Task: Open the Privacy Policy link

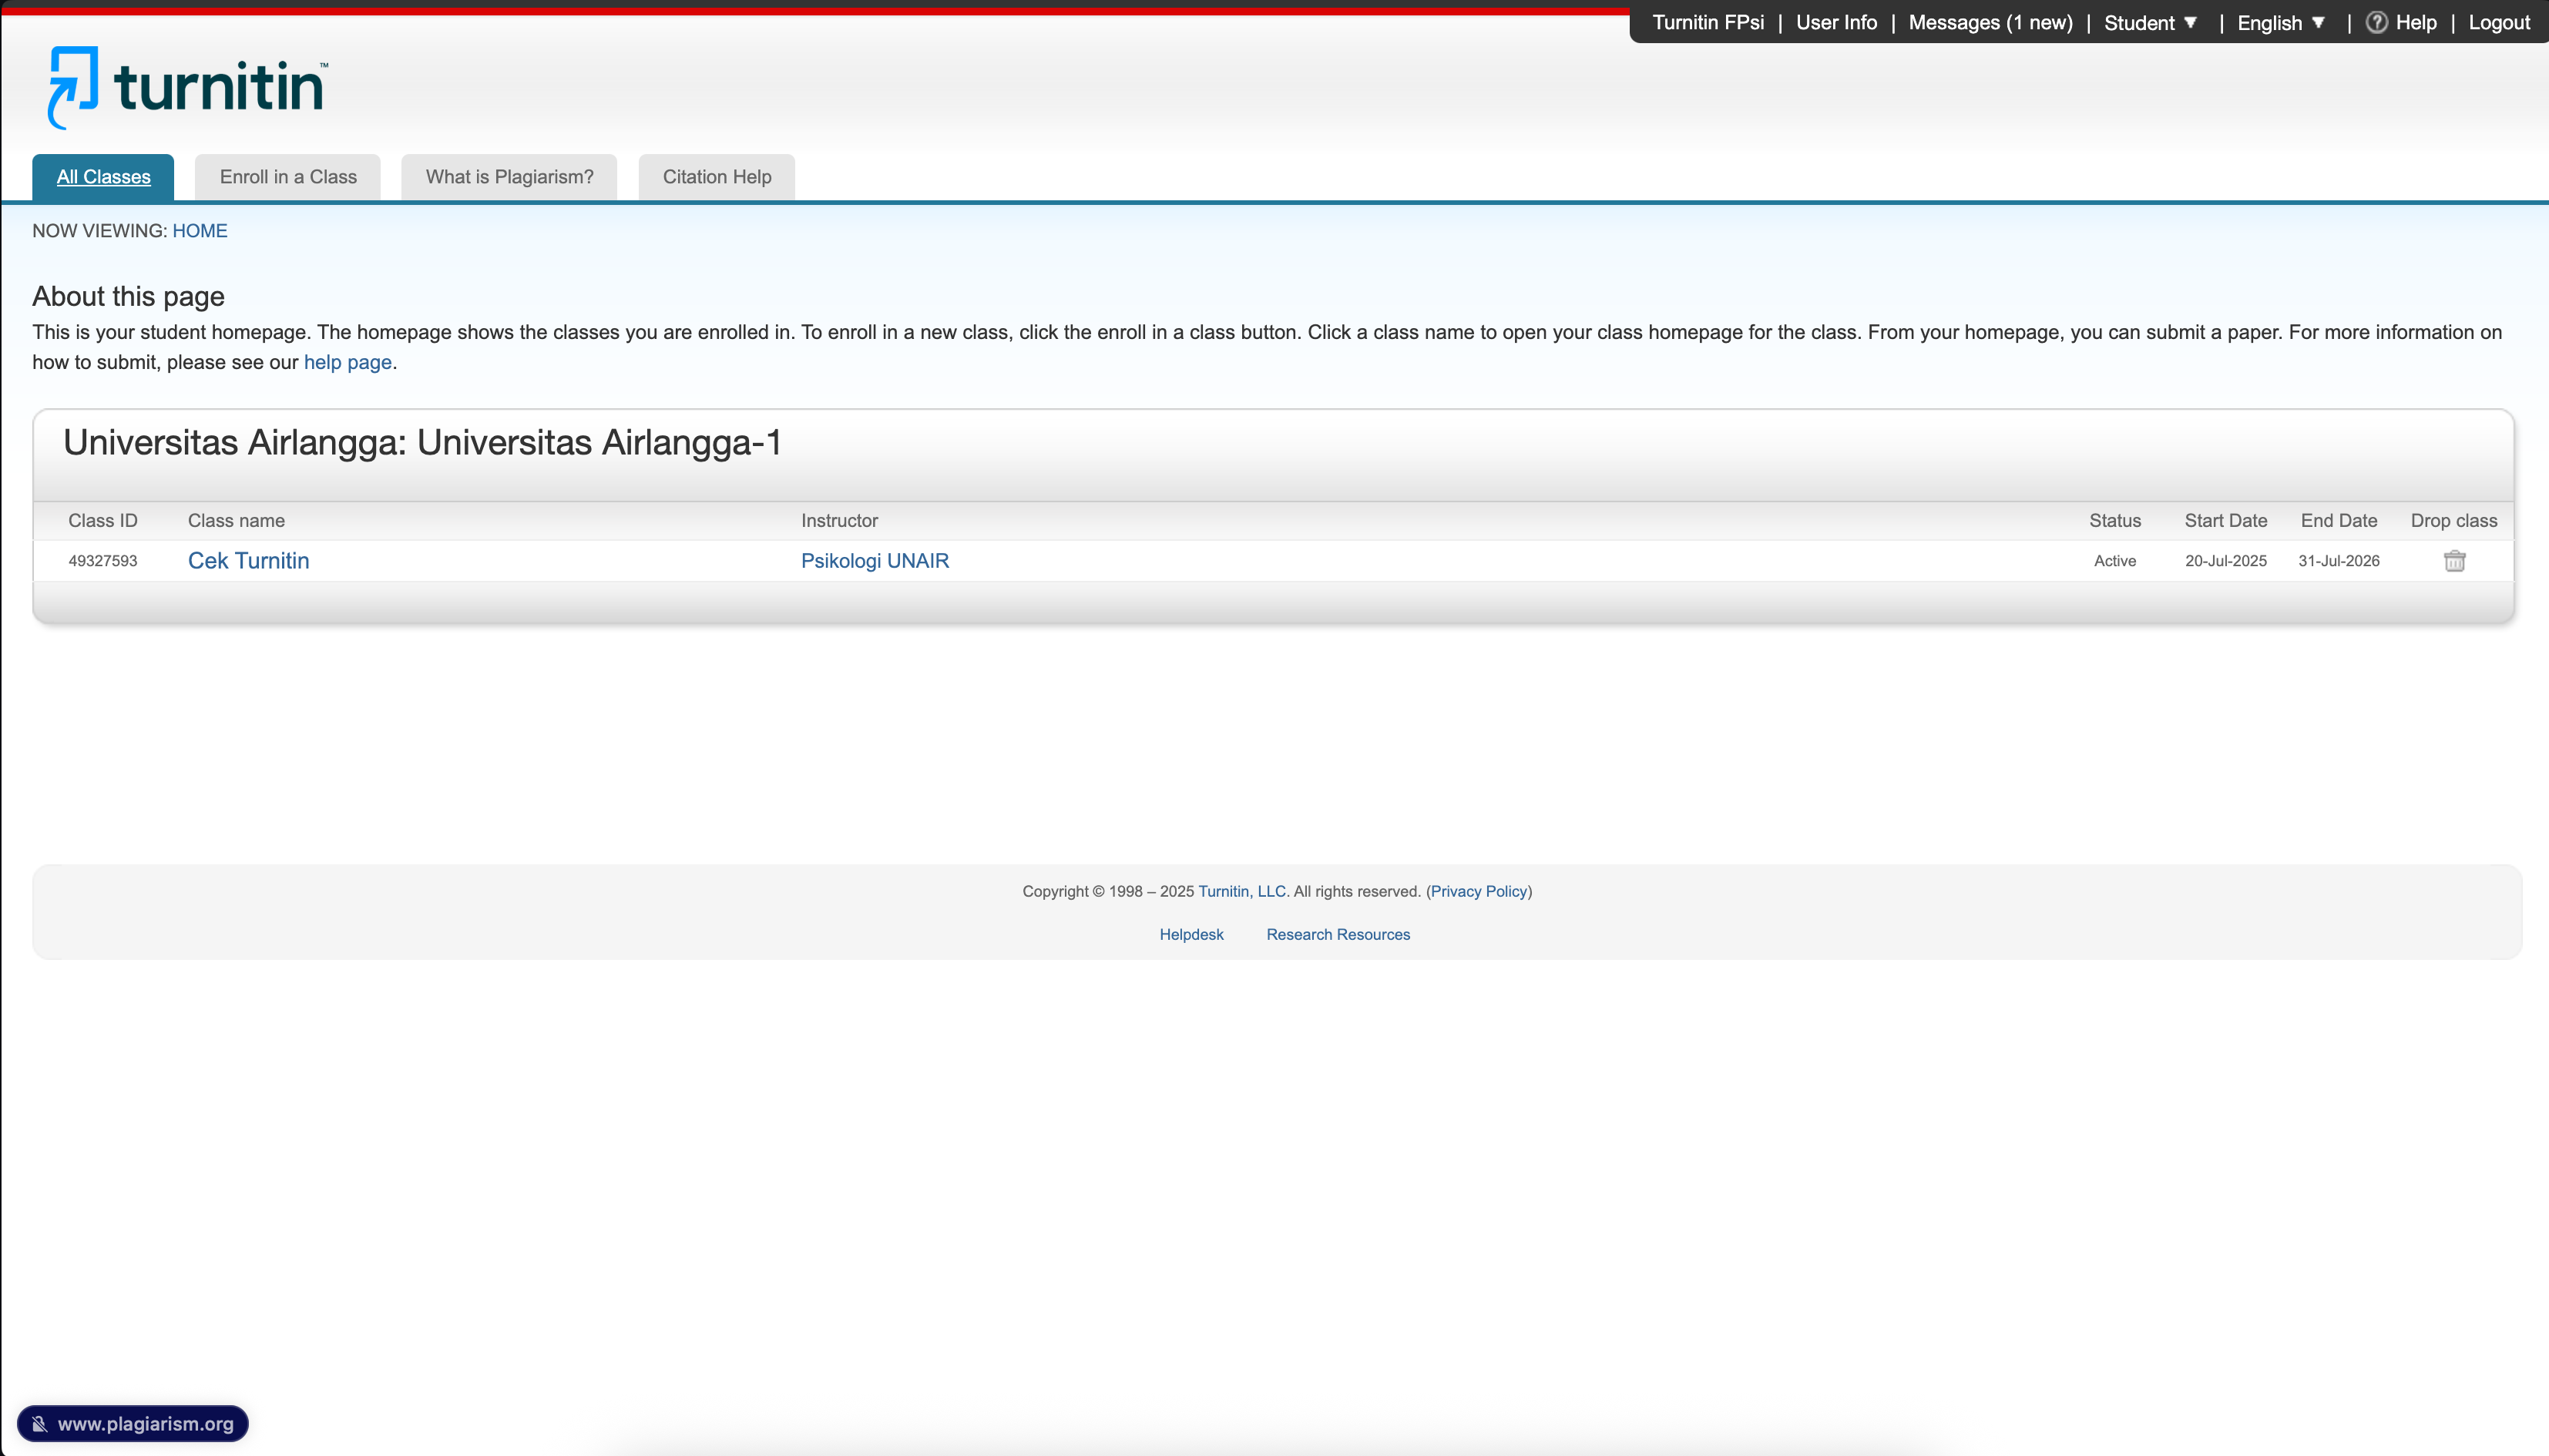Action: [x=1479, y=891]
